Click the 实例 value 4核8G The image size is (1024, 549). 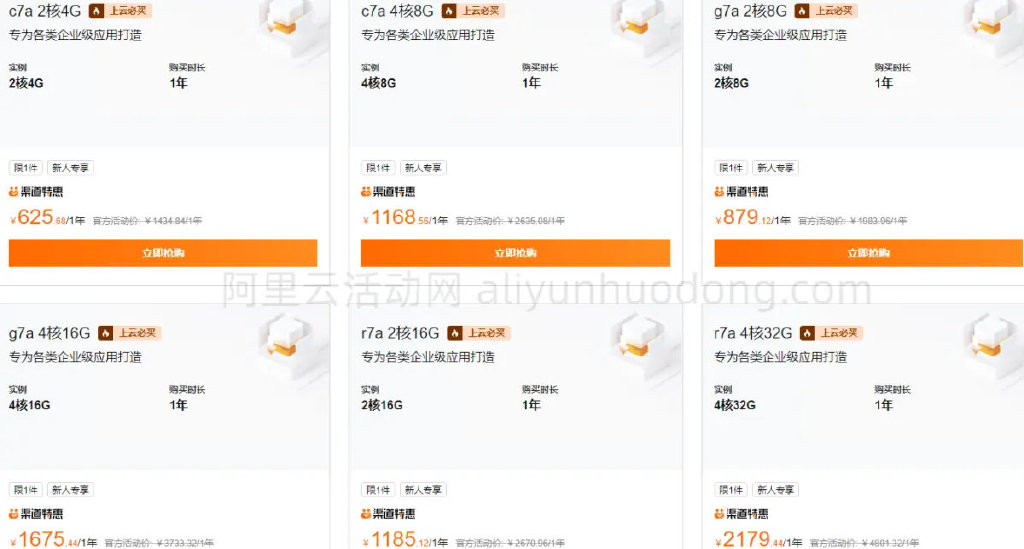click(379, 84)
